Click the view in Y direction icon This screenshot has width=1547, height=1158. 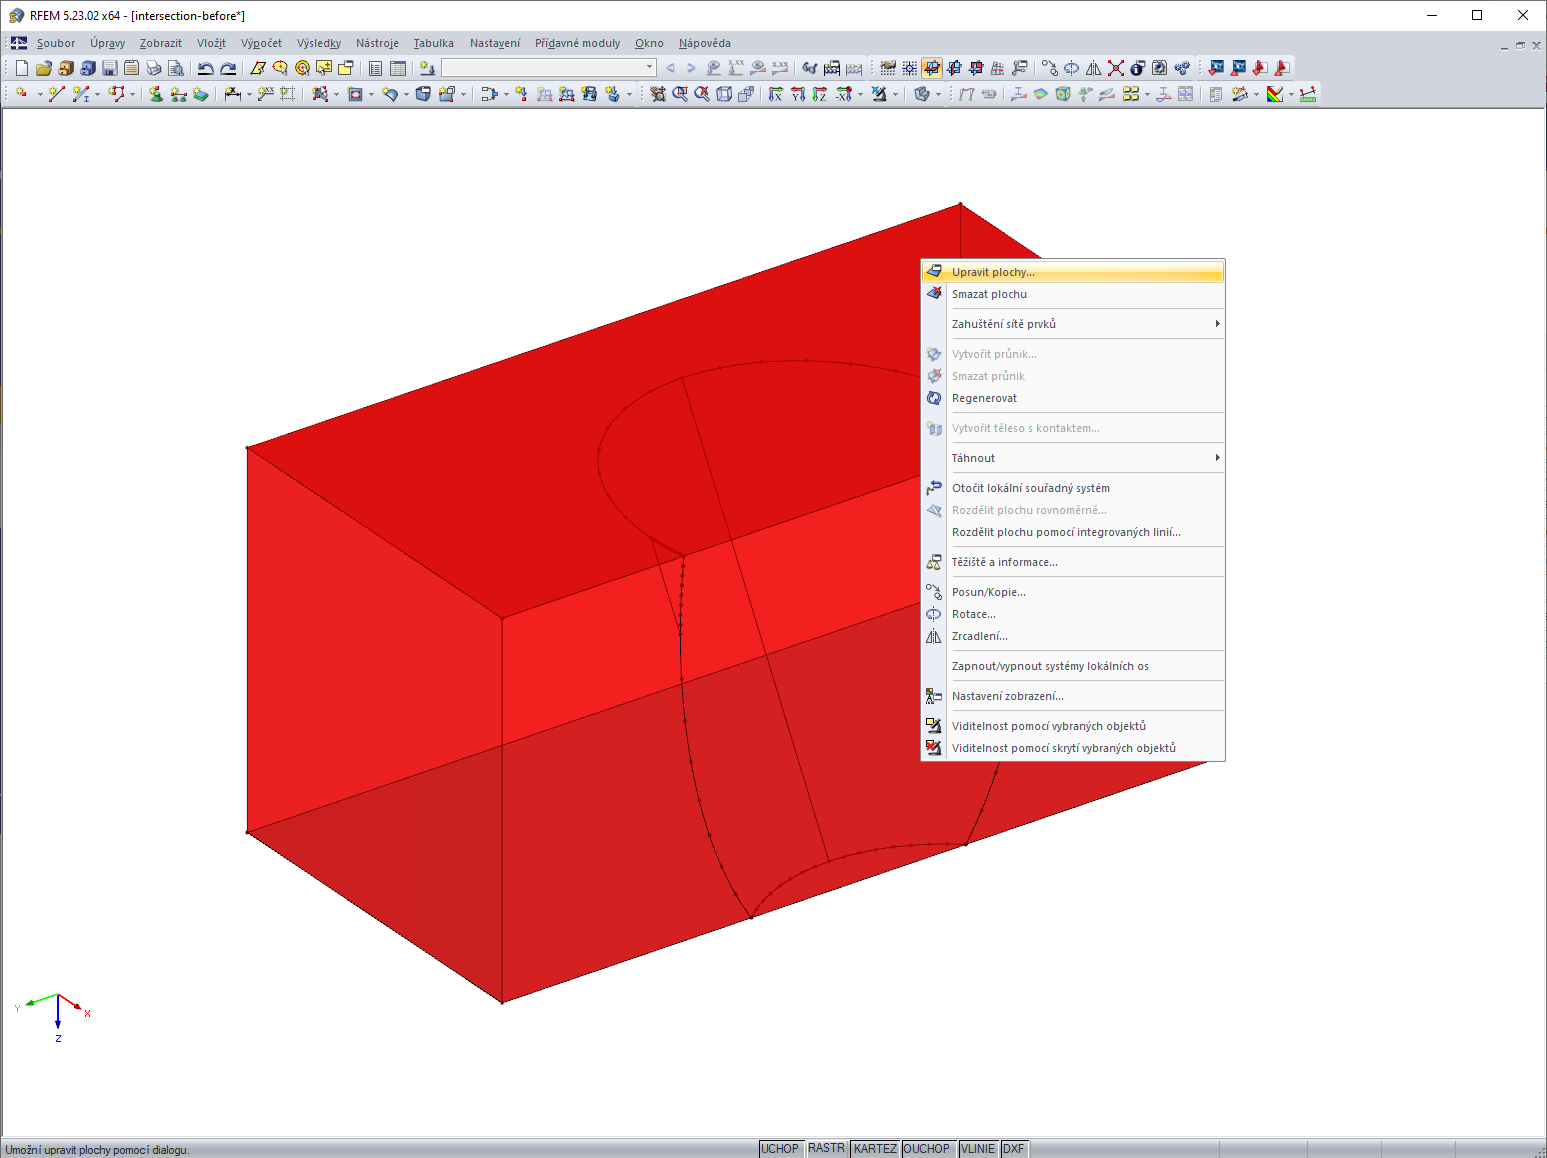click(x=797, y=94)
